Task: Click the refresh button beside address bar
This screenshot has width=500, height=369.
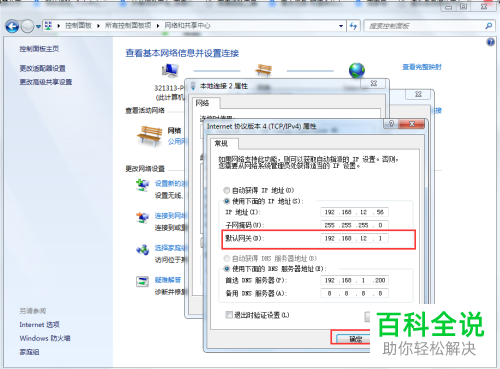Action: (353, 26)
